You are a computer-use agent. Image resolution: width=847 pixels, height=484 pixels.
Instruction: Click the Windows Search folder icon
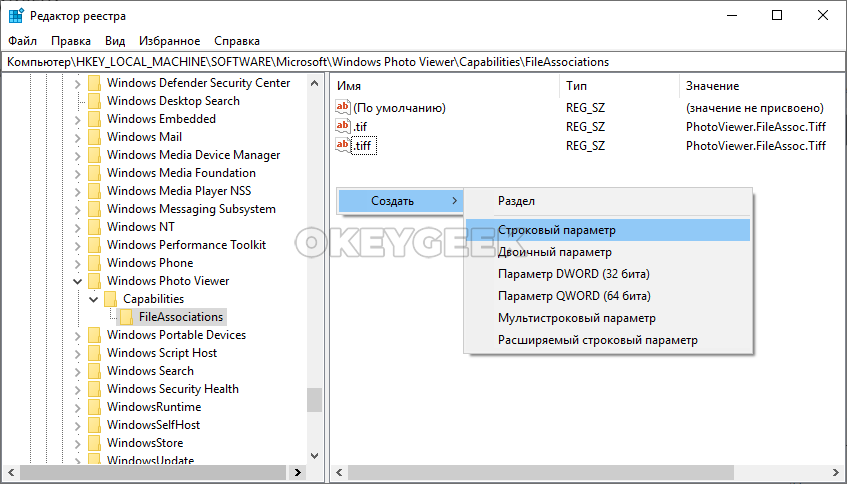(95, 371)
